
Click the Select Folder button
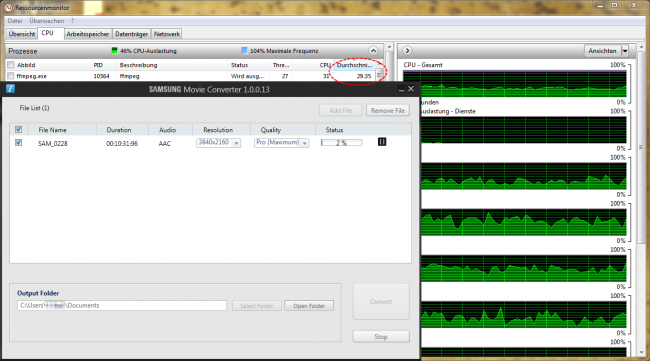coord(257,306)
